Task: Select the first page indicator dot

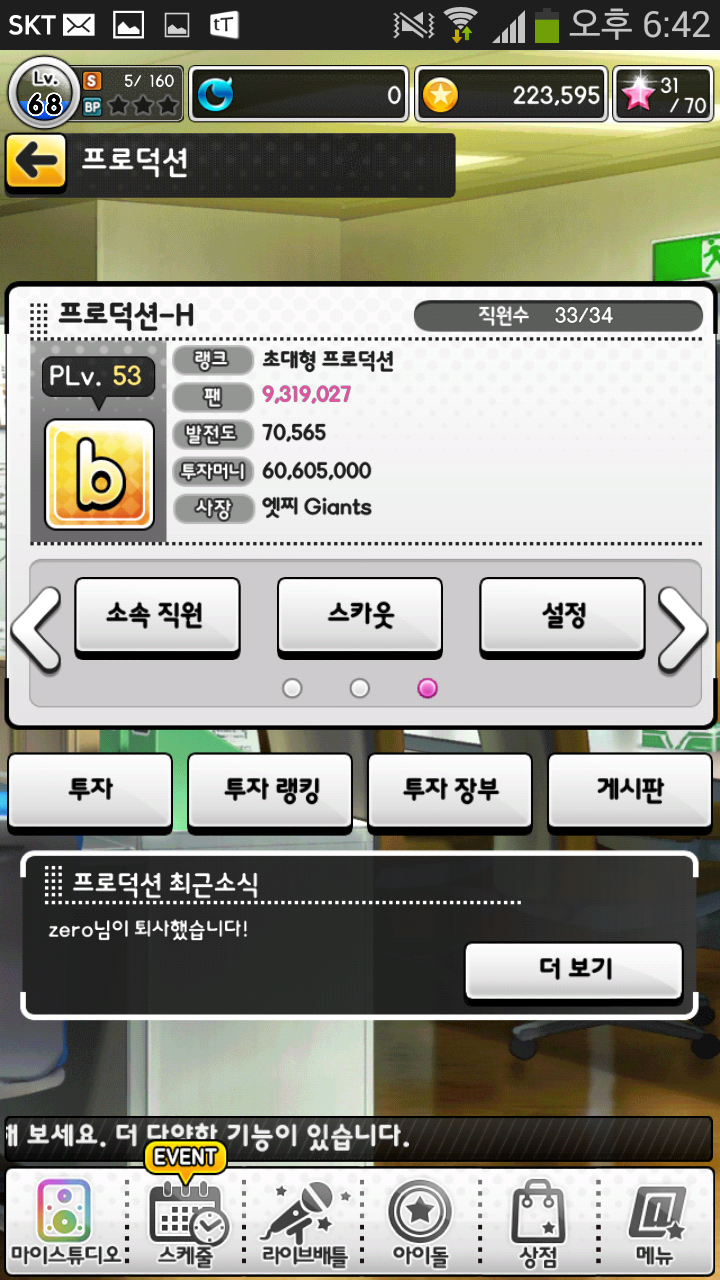Action: [292, 688]
